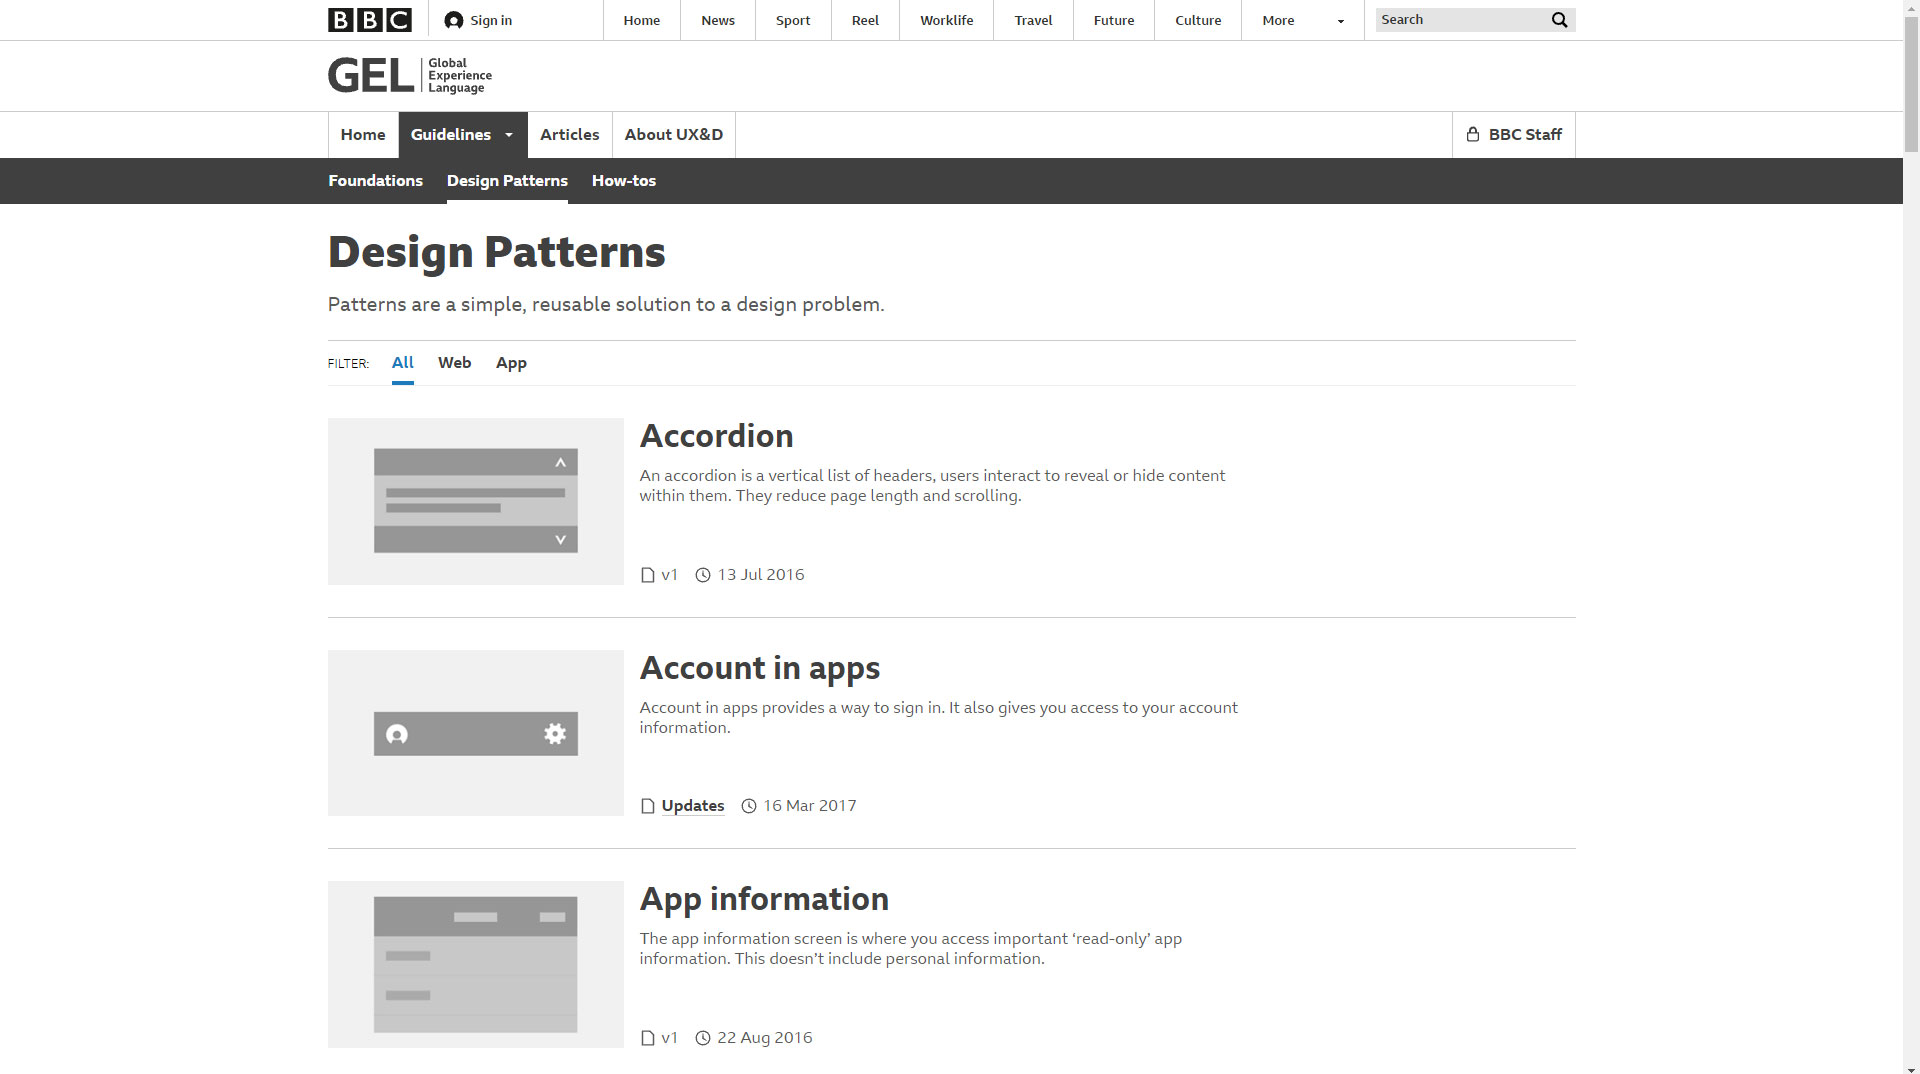Click the document icon next to Updates
The image size is (1920, 1074).
click(x=647, y=806)
